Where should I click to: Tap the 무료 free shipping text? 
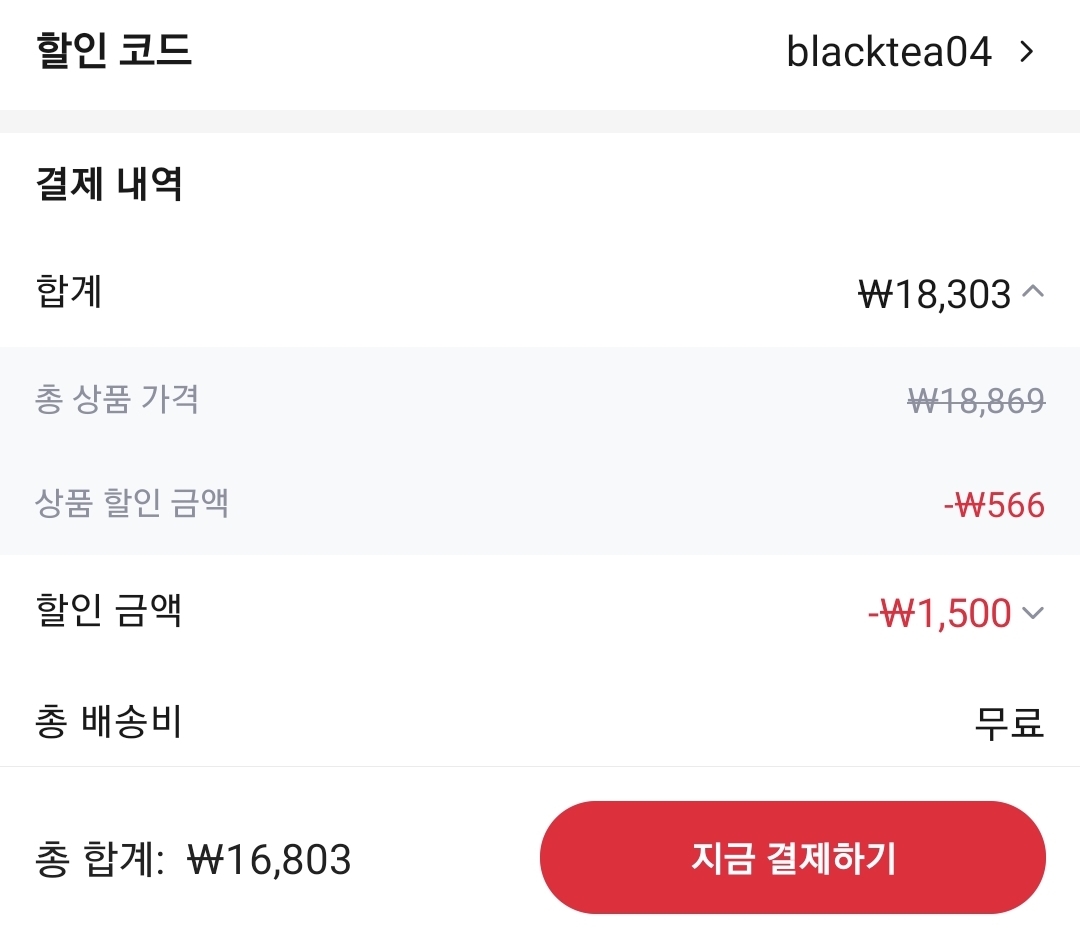(x=1009, y=721)
